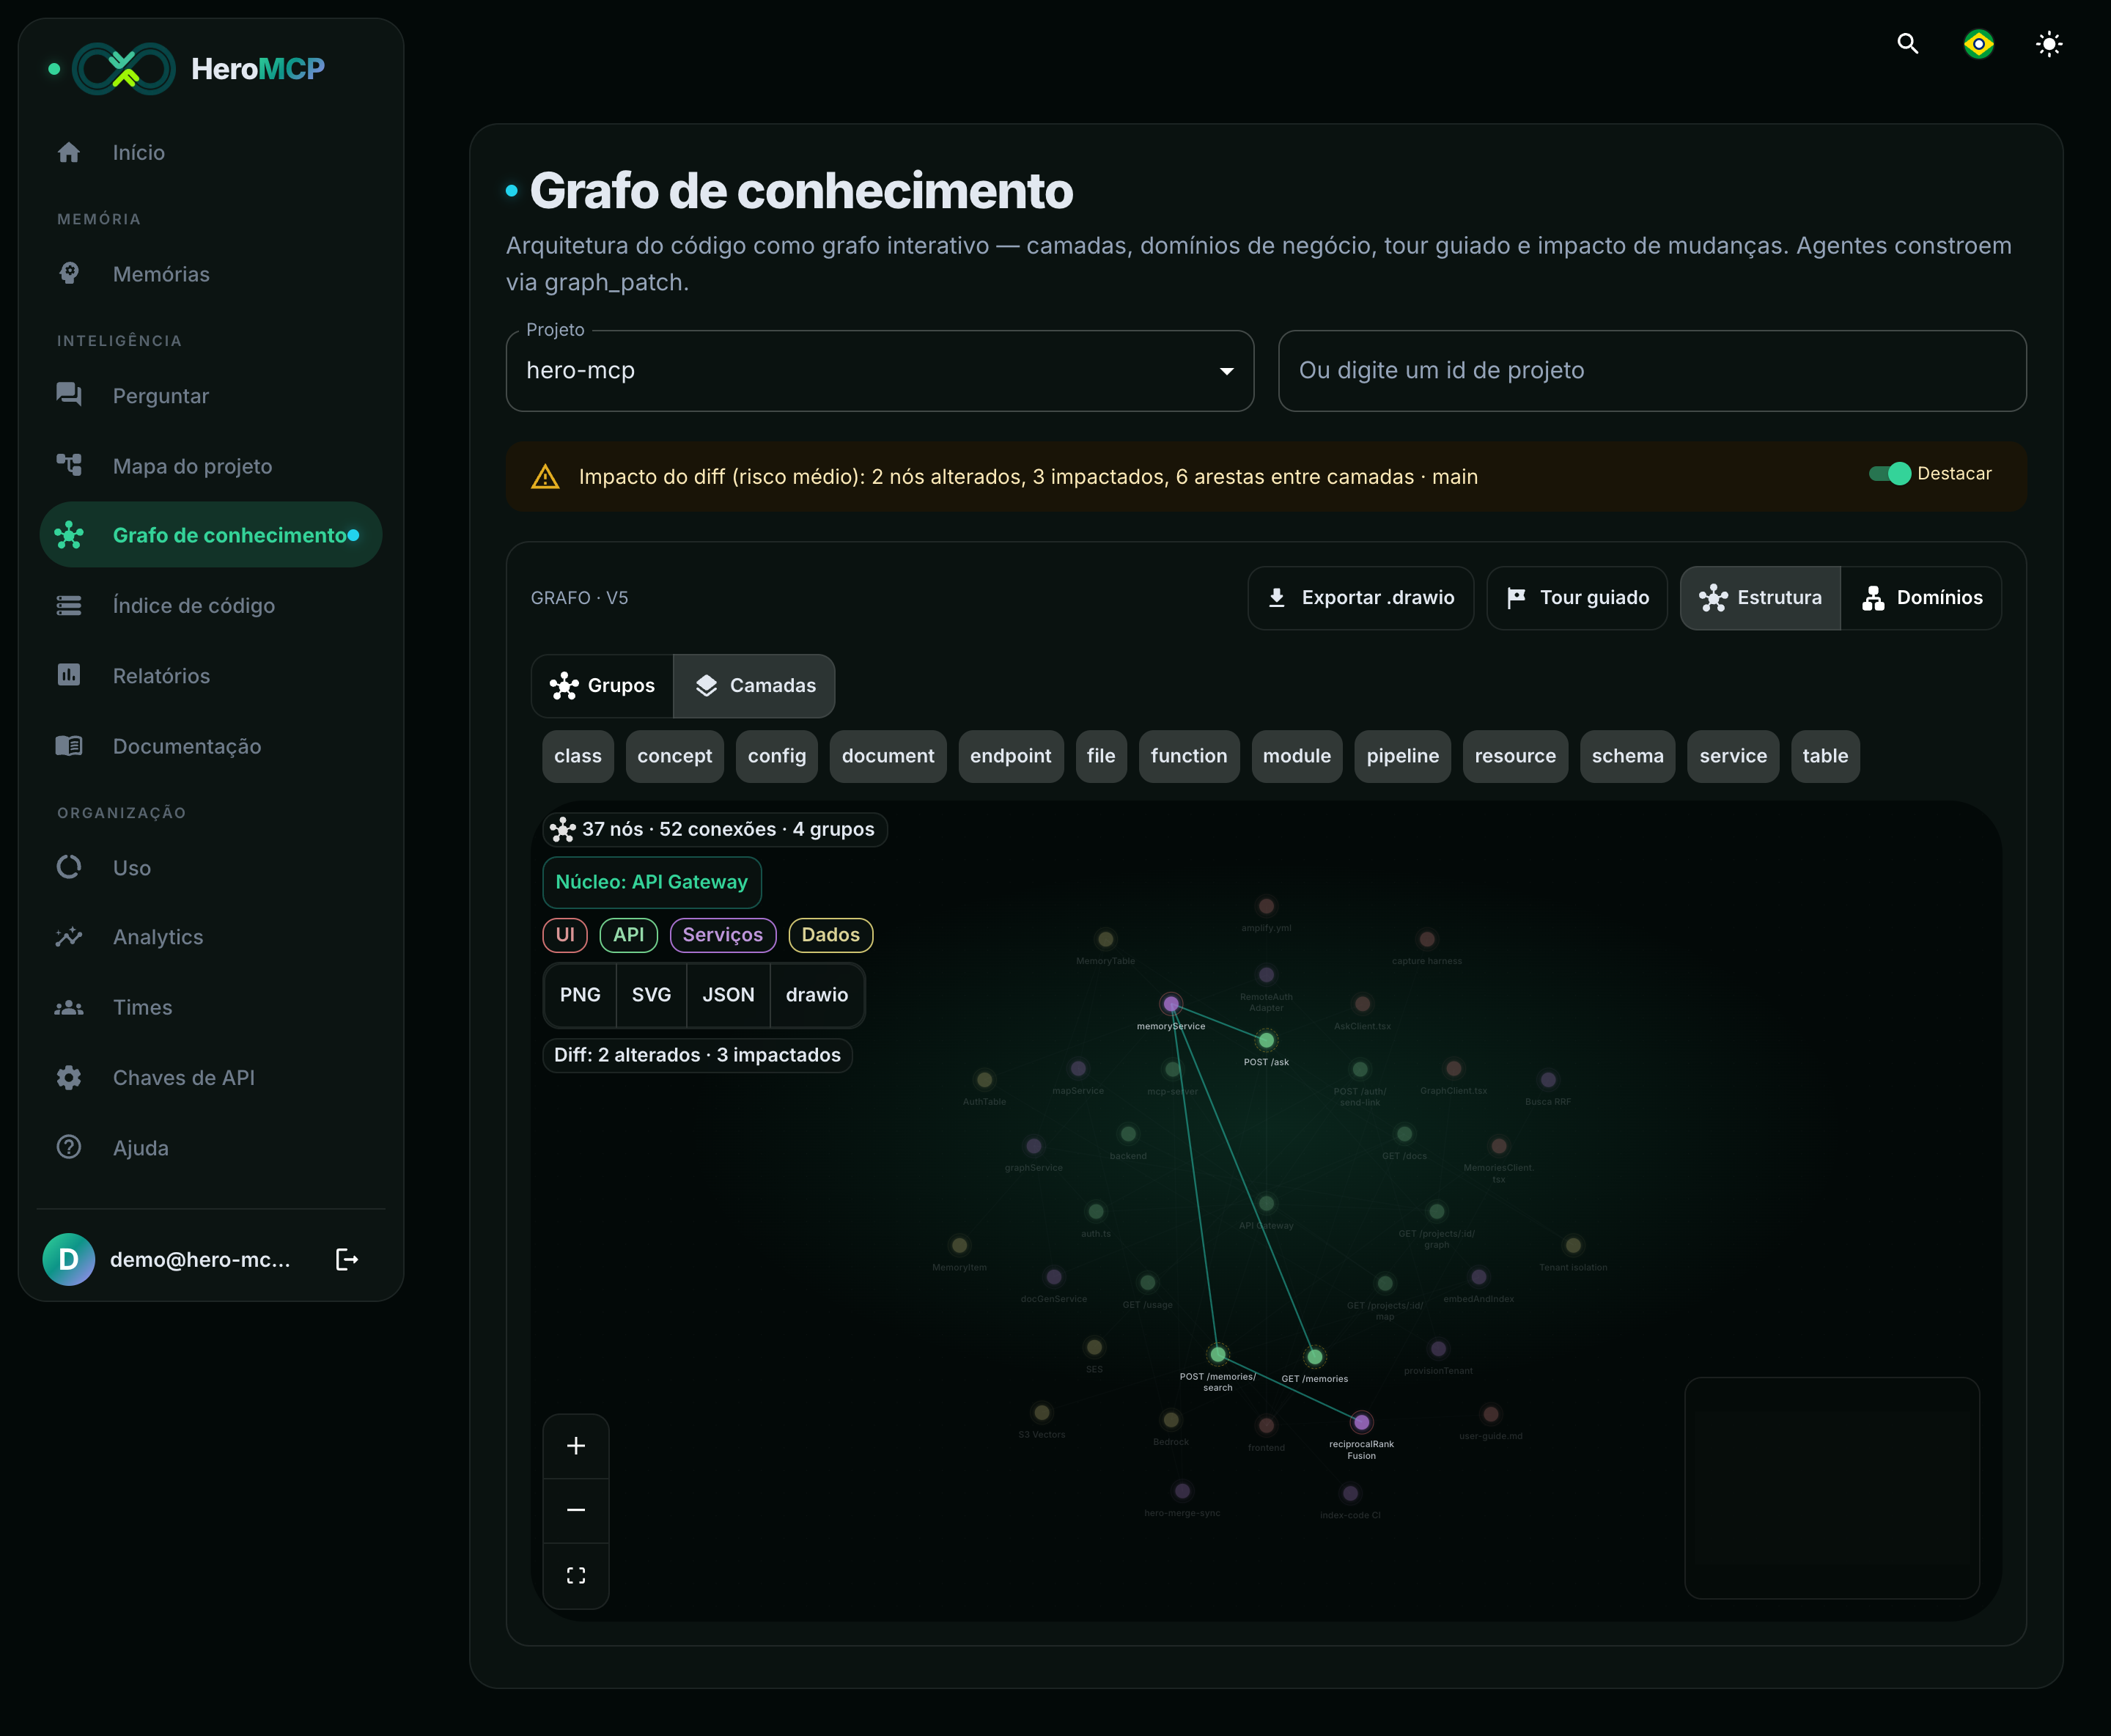The image size is (2111, 1736).
Task: Open Mapa do projeto
Action: click(211, 466)
